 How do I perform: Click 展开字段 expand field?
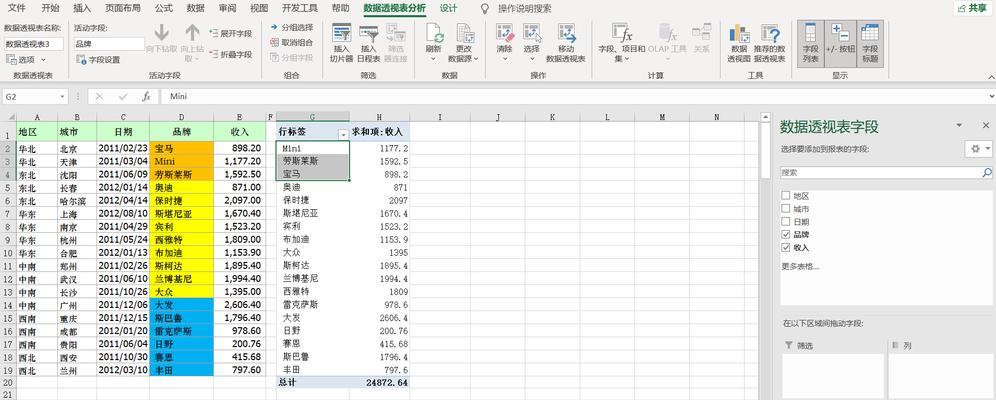[231, 34]
